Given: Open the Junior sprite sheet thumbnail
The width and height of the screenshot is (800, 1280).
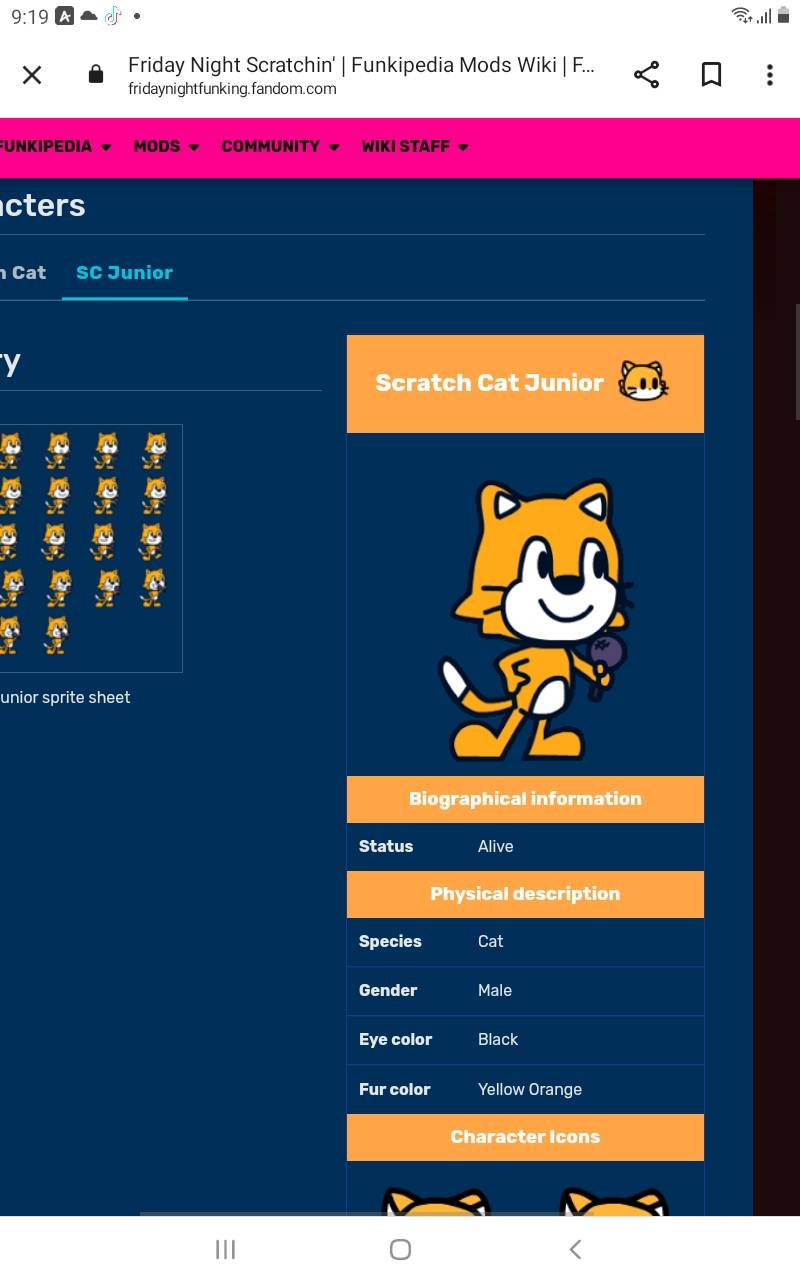Looking at the screenshot, I should point(91,548).
